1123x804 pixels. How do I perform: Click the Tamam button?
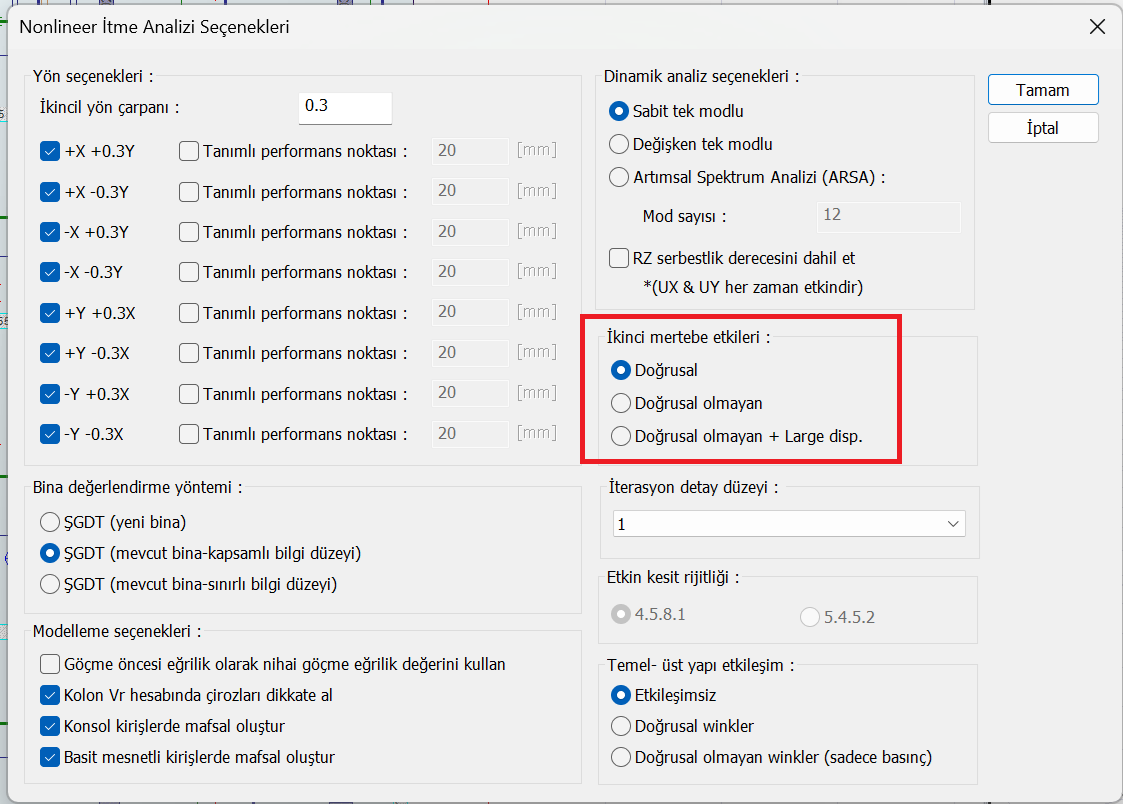point(1042,90)
